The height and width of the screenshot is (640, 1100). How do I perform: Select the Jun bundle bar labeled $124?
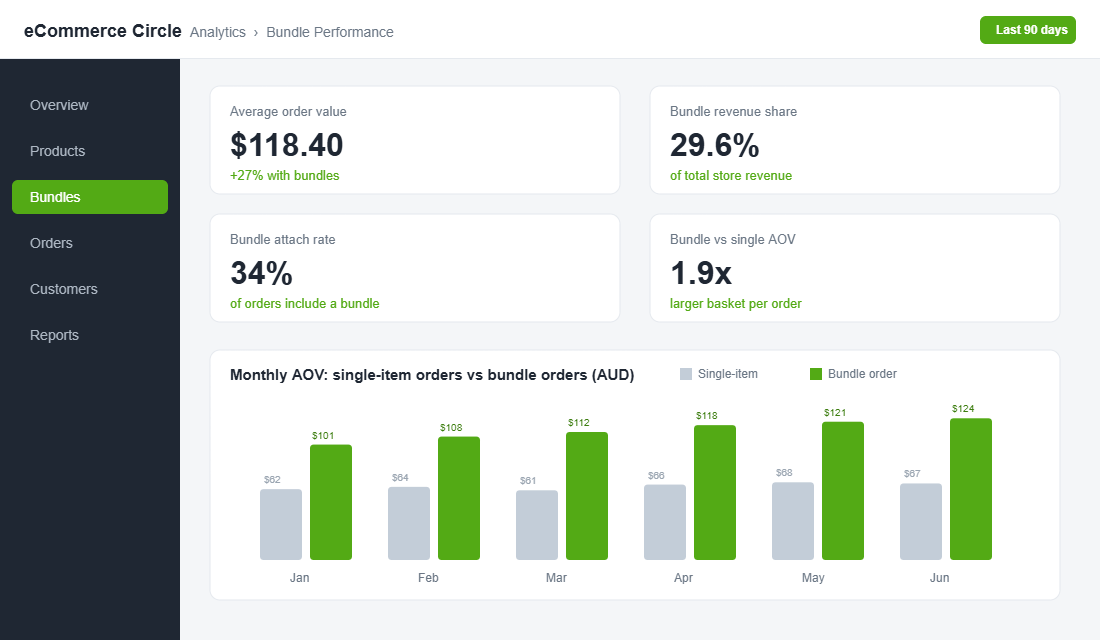point(971,489)
